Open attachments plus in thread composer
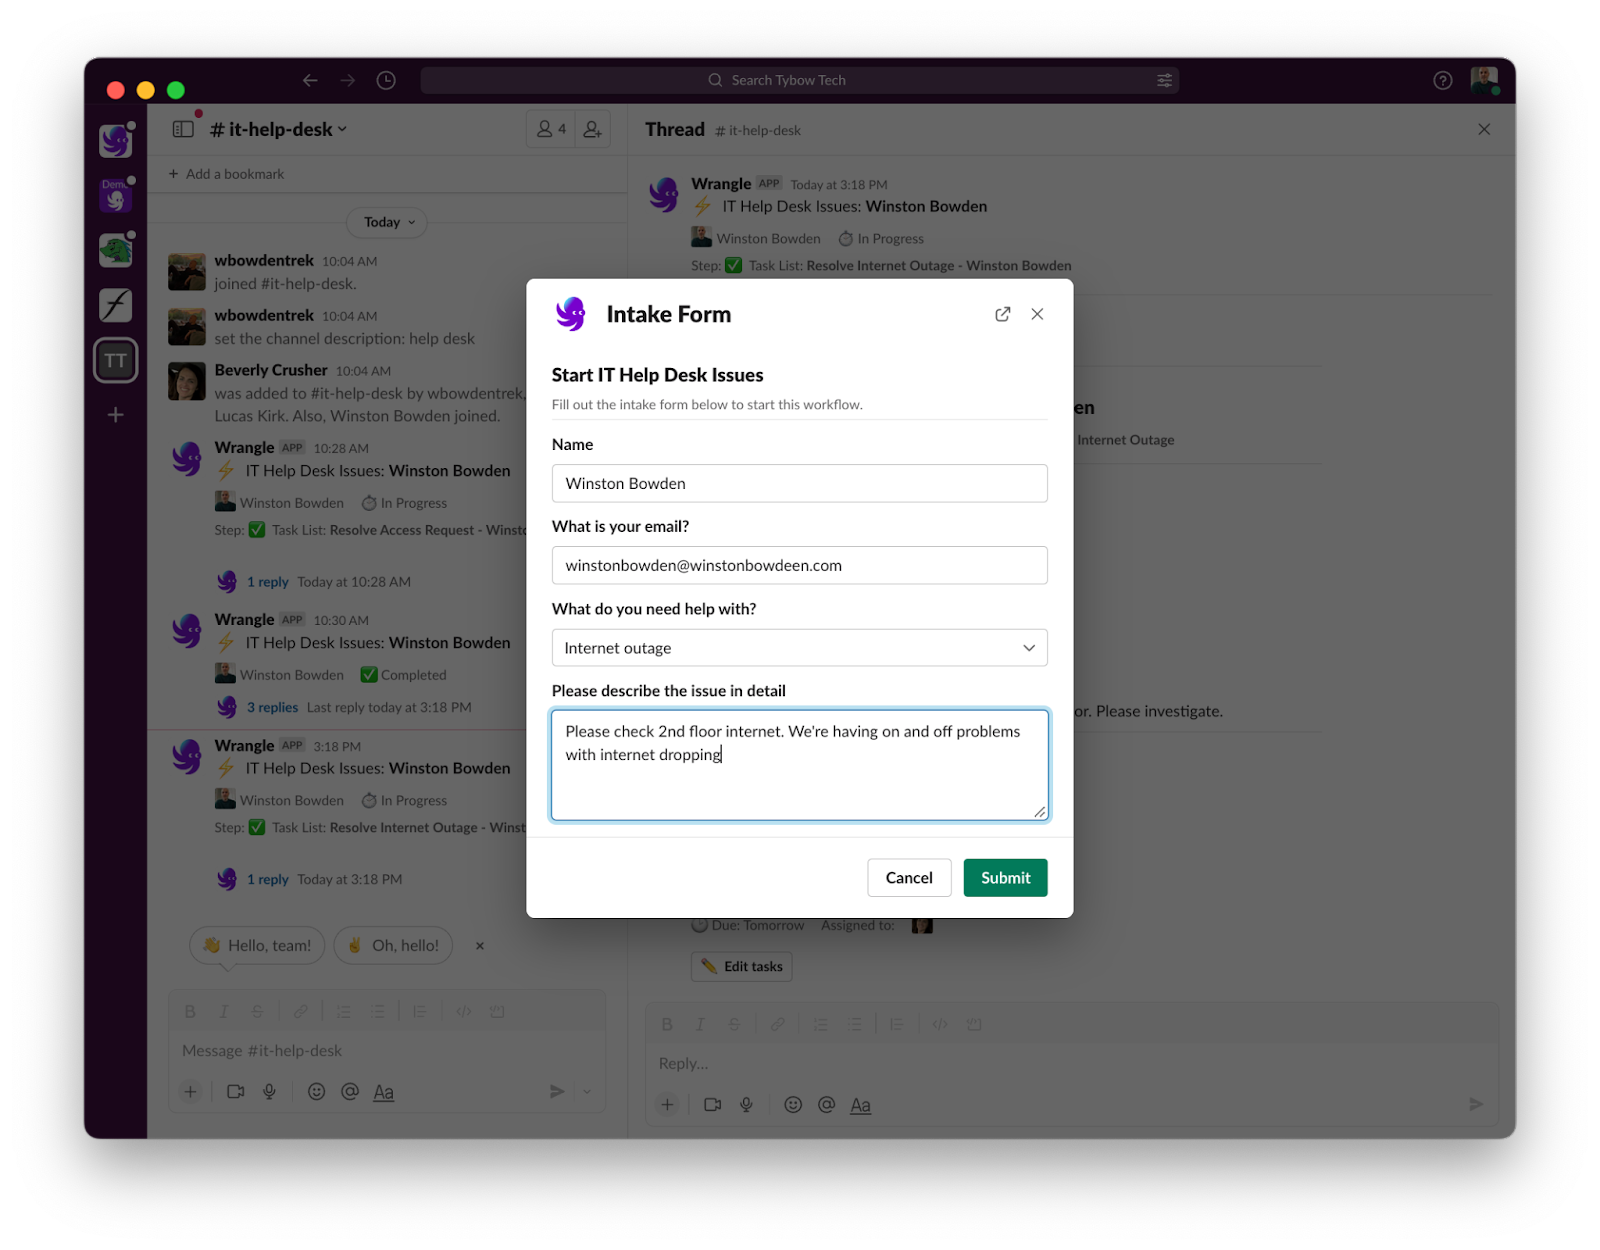Image resolution: width=1600 pixels, height=1250 pixels. click(667, 1105)
